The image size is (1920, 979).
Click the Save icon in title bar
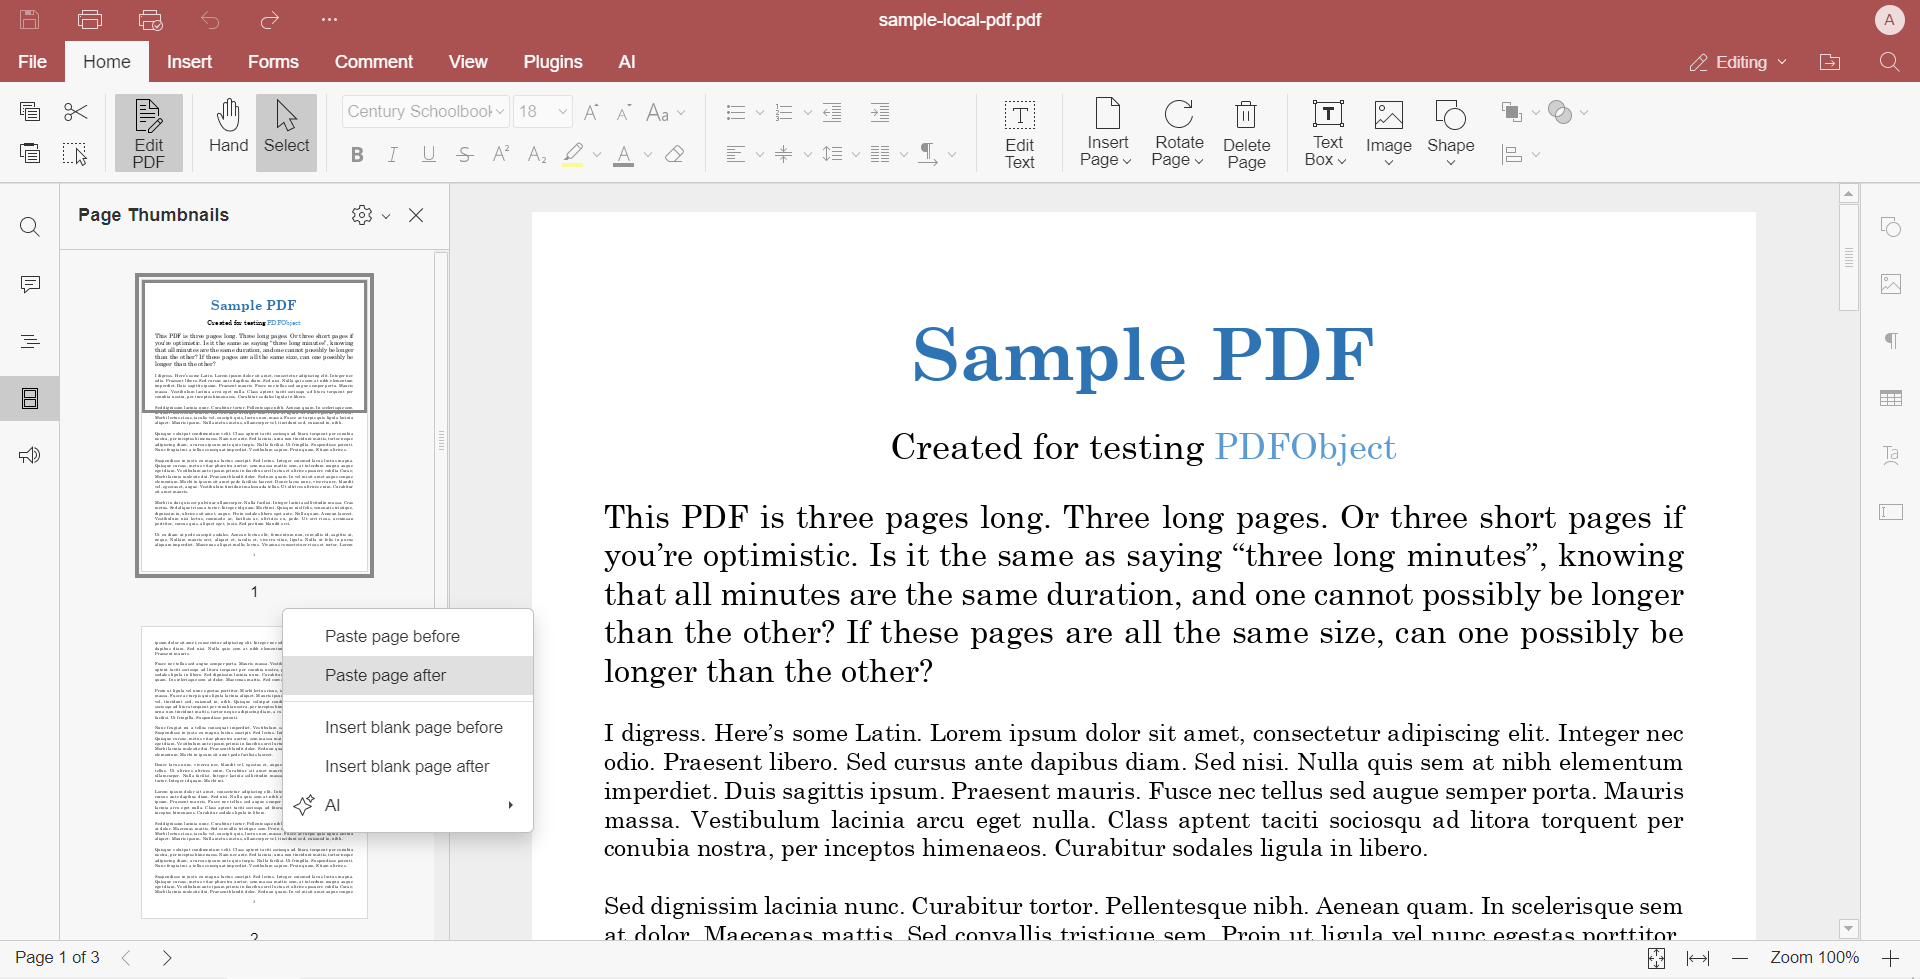click(30, 20)
